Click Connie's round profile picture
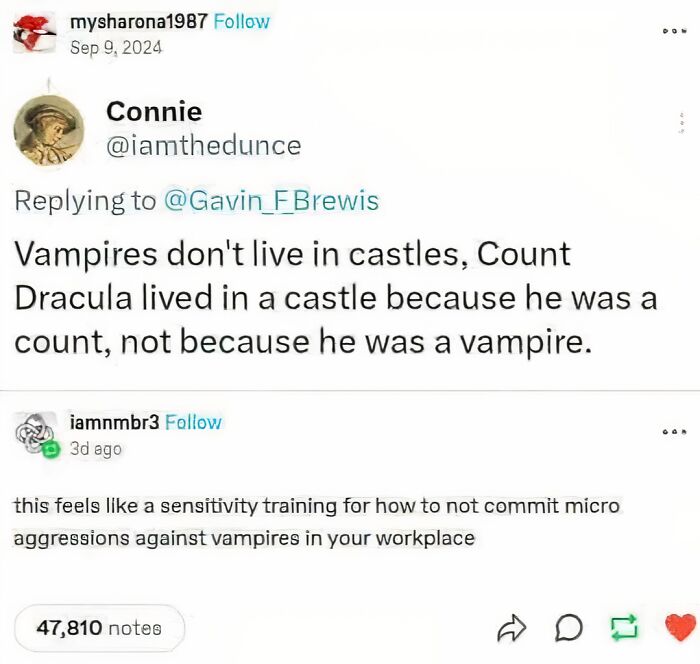700x664 pixels. (49, 130)
